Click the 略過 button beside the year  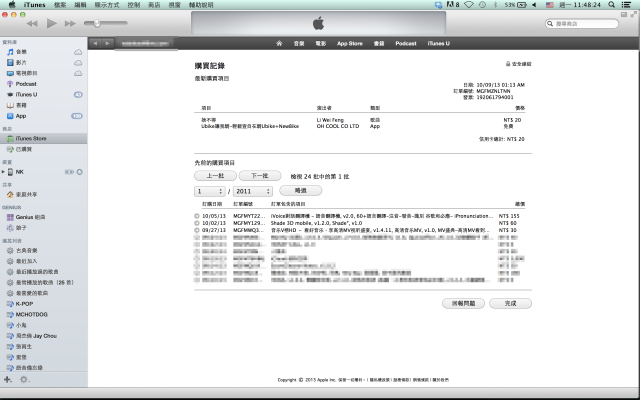click(x=300, y=190)
